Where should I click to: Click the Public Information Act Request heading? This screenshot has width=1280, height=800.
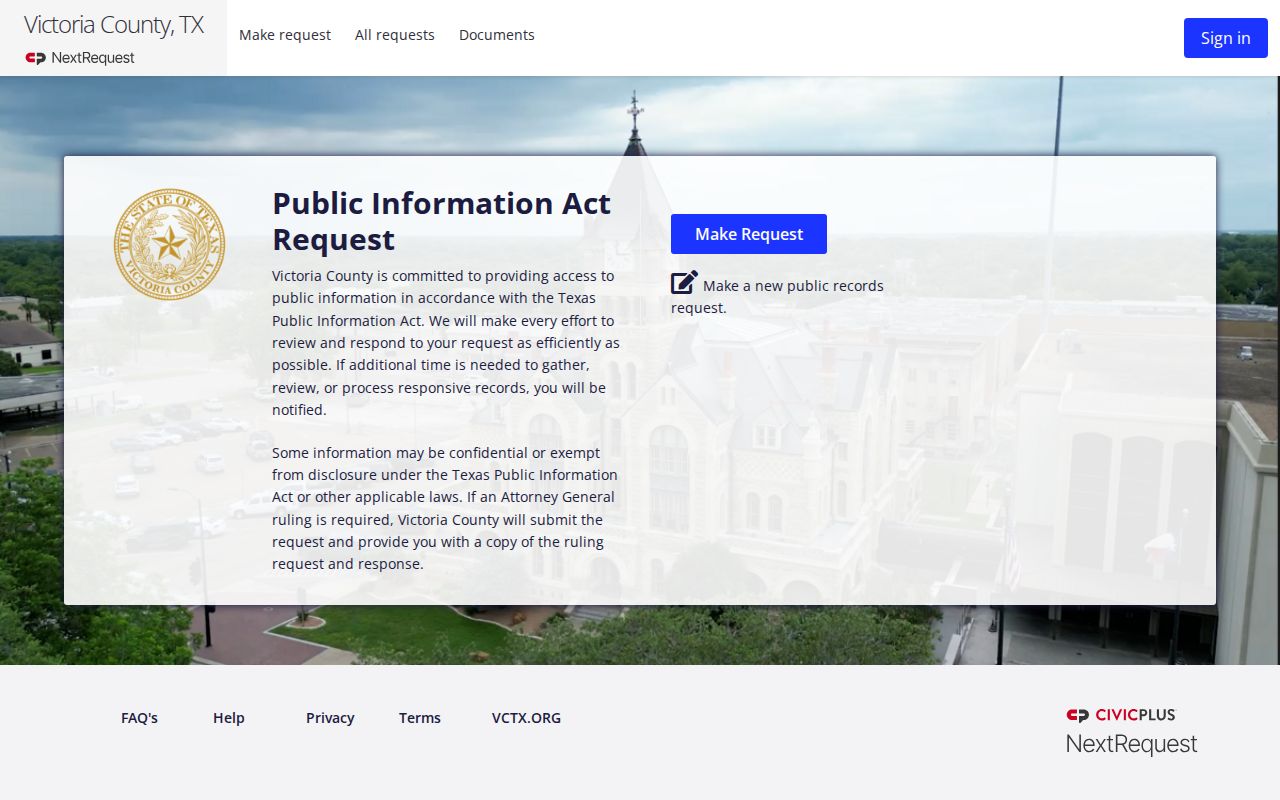pyautogui.click(x=442, y=221)
